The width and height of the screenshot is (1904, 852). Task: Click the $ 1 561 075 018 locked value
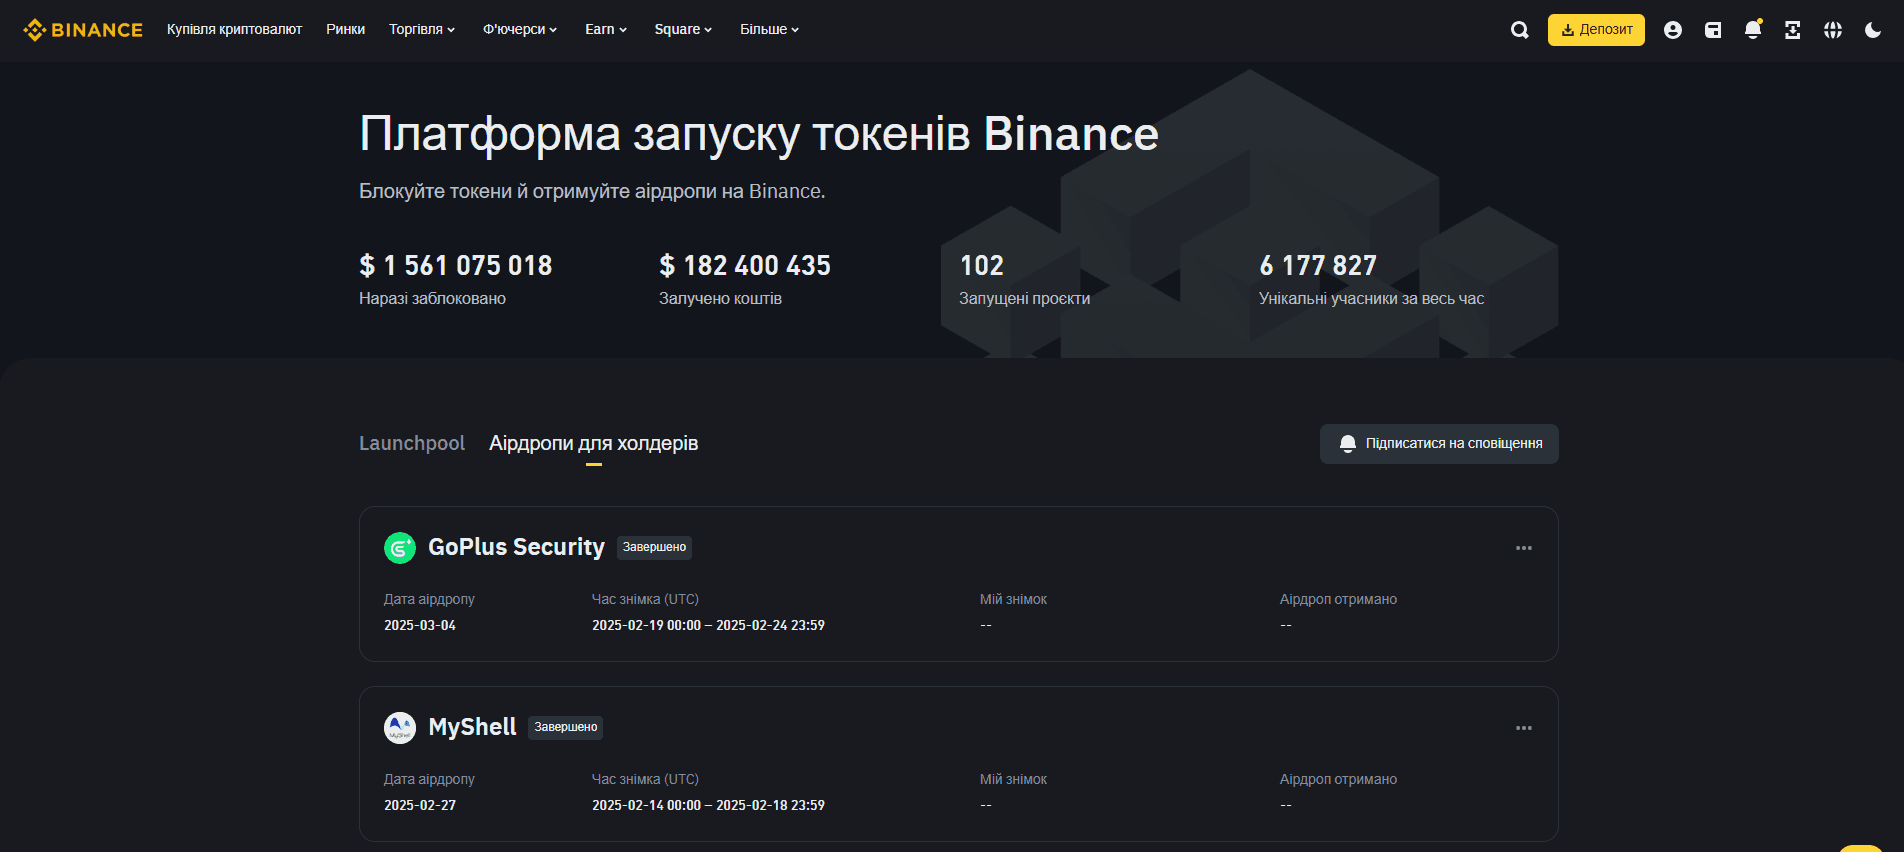tap(455, 265)
